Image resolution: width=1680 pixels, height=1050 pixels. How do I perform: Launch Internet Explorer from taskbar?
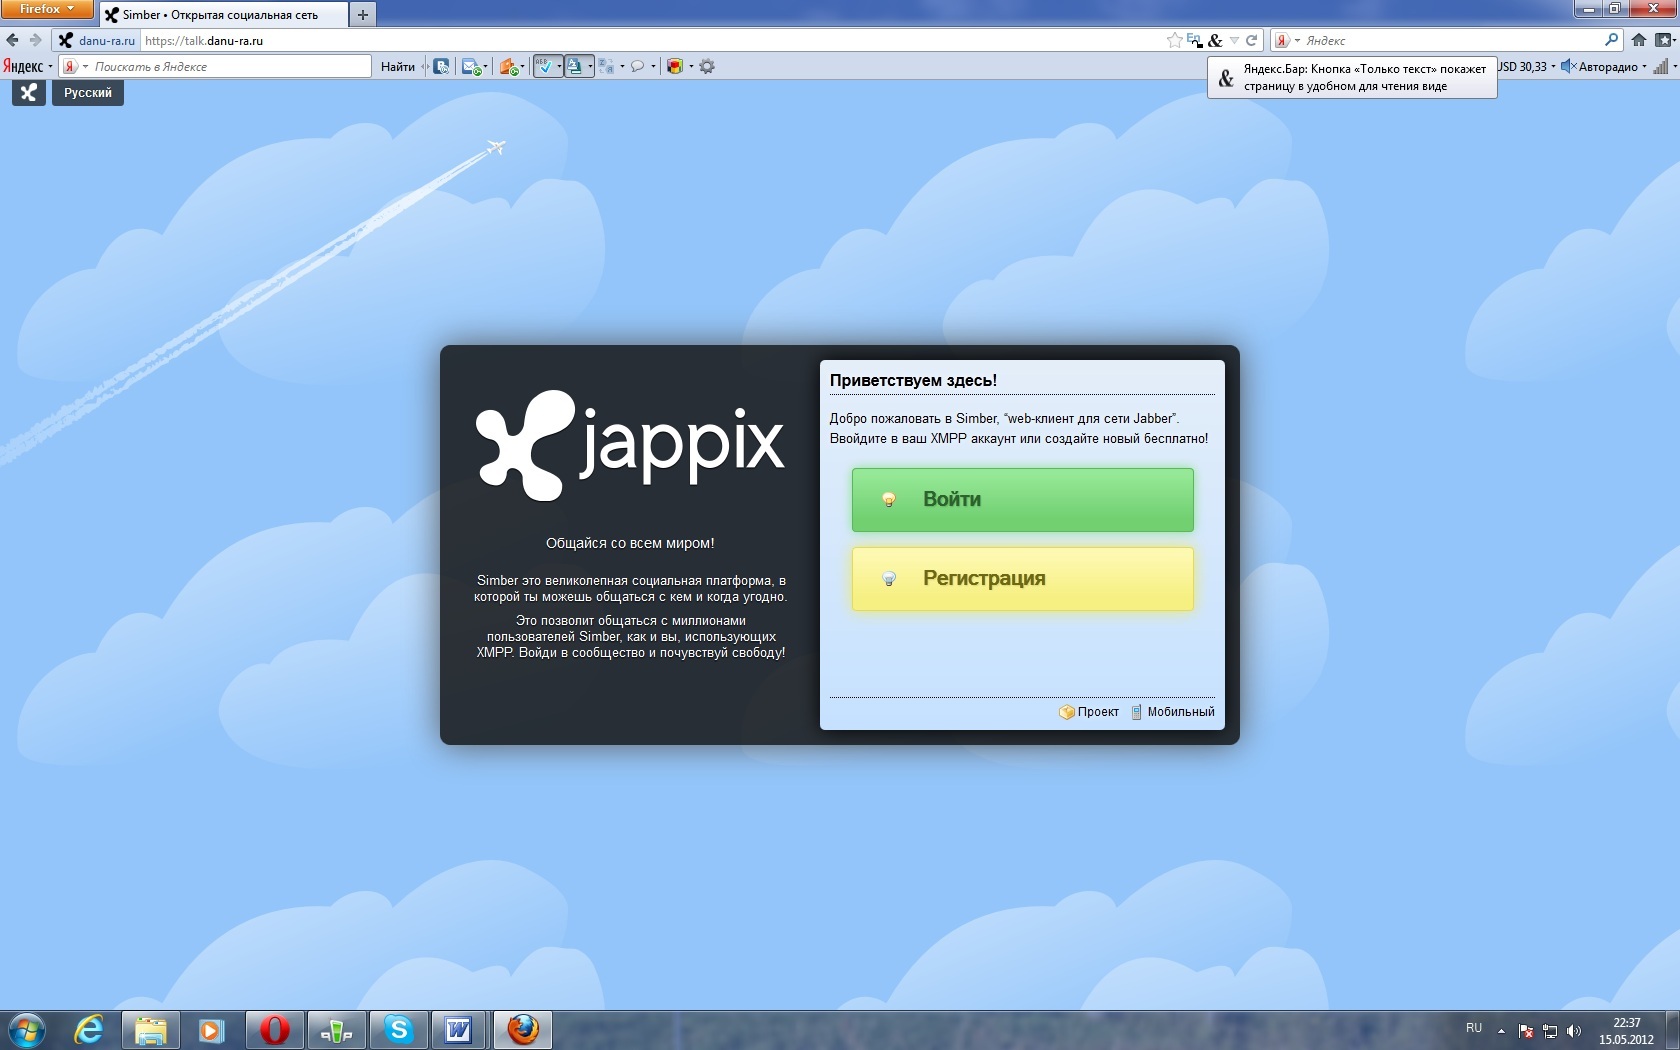pos(89,1030)
